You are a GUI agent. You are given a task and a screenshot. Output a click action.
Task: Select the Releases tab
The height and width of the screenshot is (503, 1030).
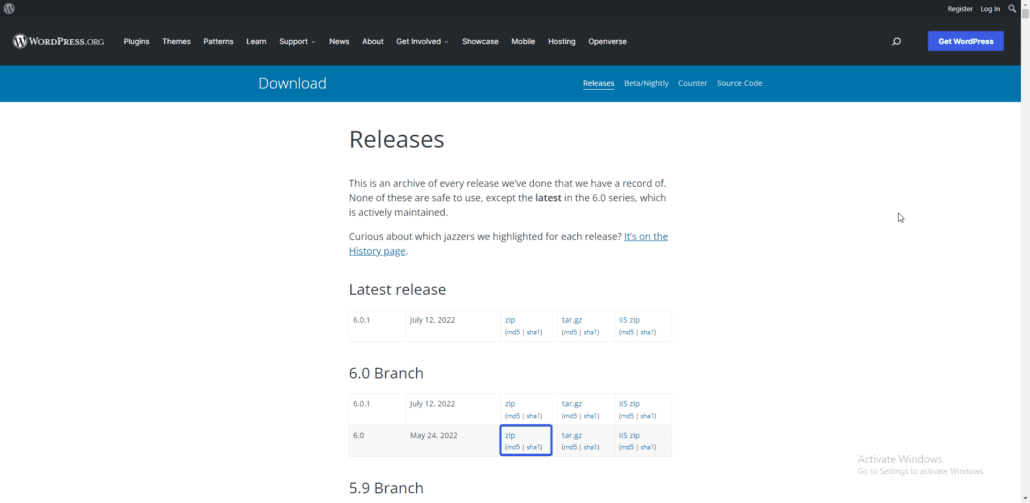598,83
